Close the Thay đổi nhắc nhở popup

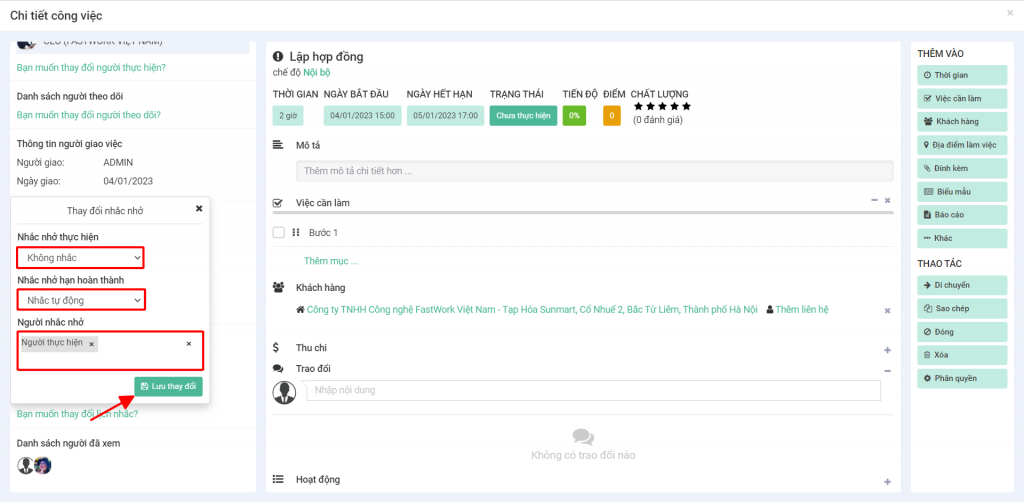pos(198,209)
